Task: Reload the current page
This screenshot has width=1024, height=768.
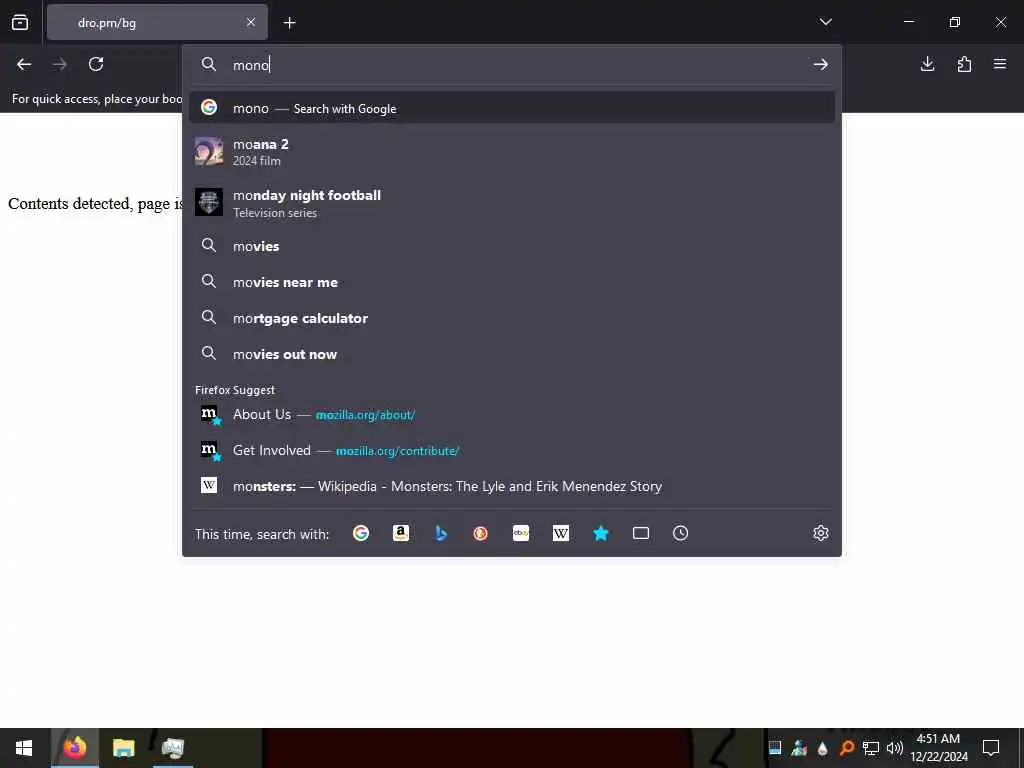Action: pos(96,64)
